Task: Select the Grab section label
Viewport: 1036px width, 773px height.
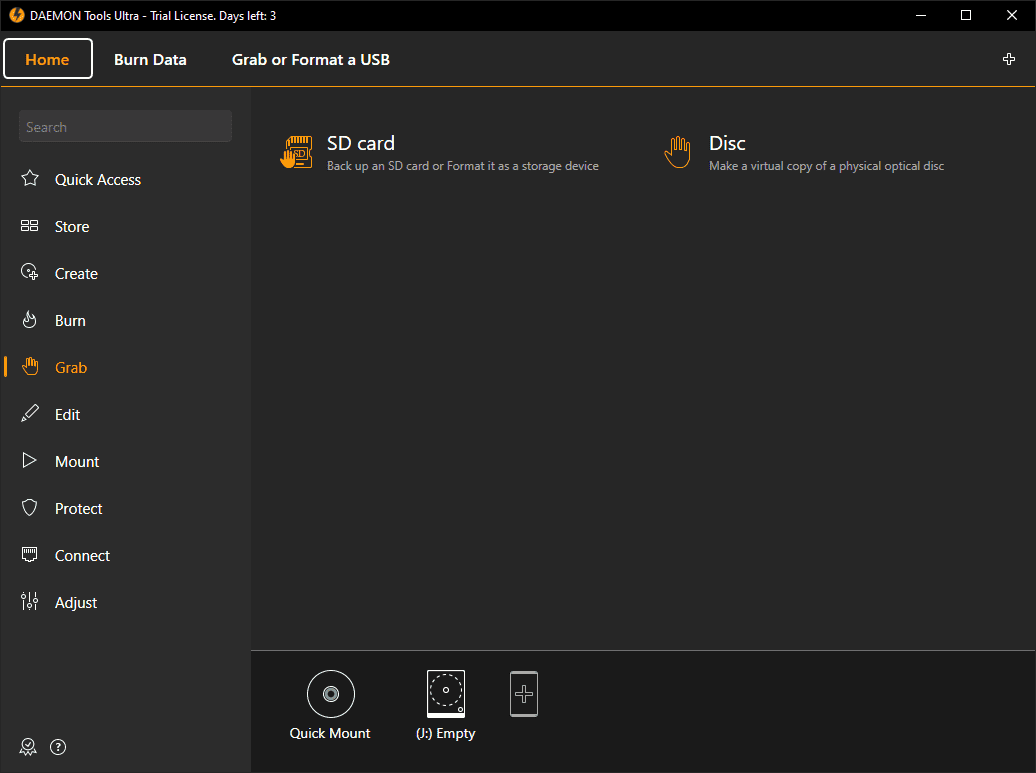Action: 71,367
